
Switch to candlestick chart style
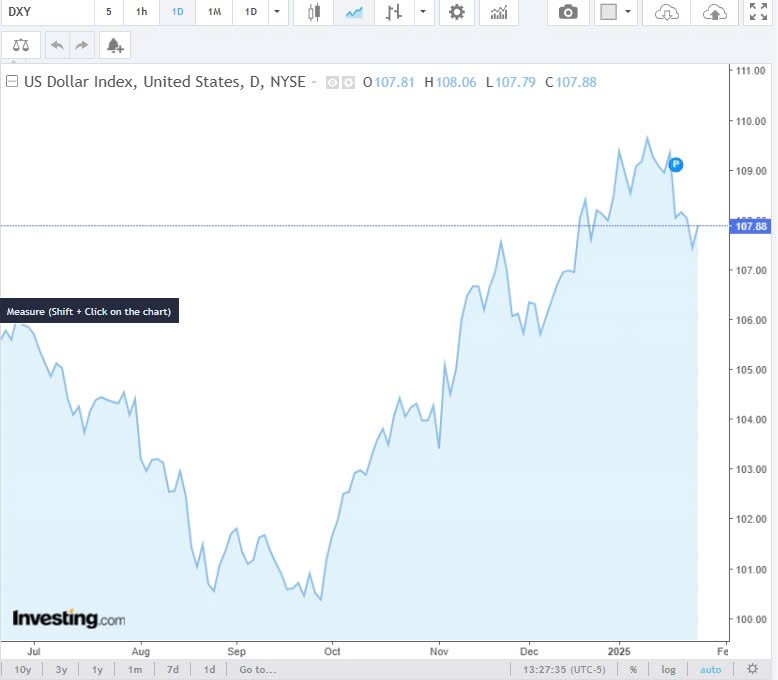click(314, 12)
